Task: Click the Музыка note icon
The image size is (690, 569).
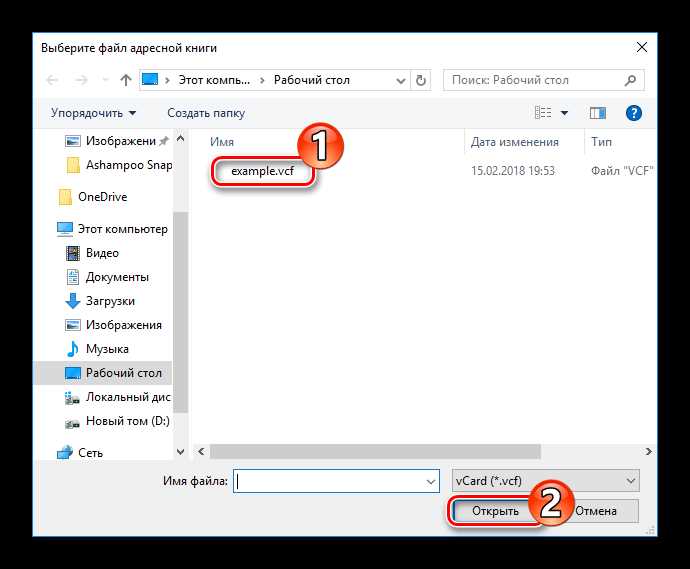Action: [73, 349]
